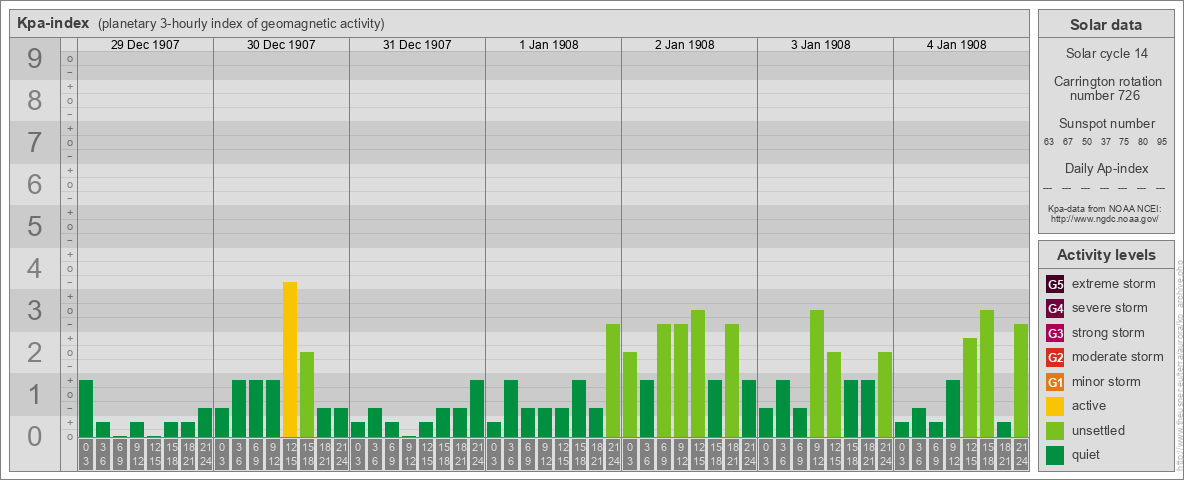Click the G5 extreme storm legend icon
Screen dimensions: 1184x480
[1055, 284]
